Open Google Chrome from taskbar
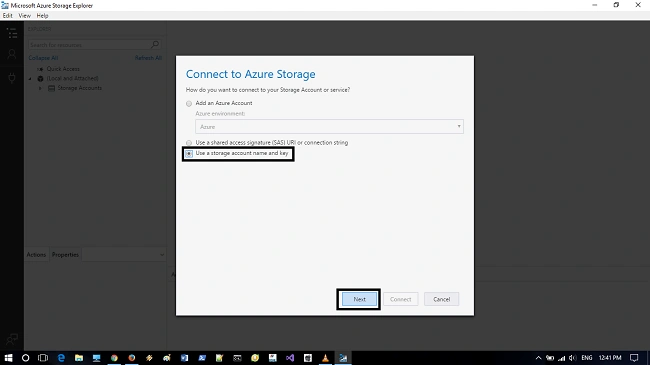 pos(114,358)
